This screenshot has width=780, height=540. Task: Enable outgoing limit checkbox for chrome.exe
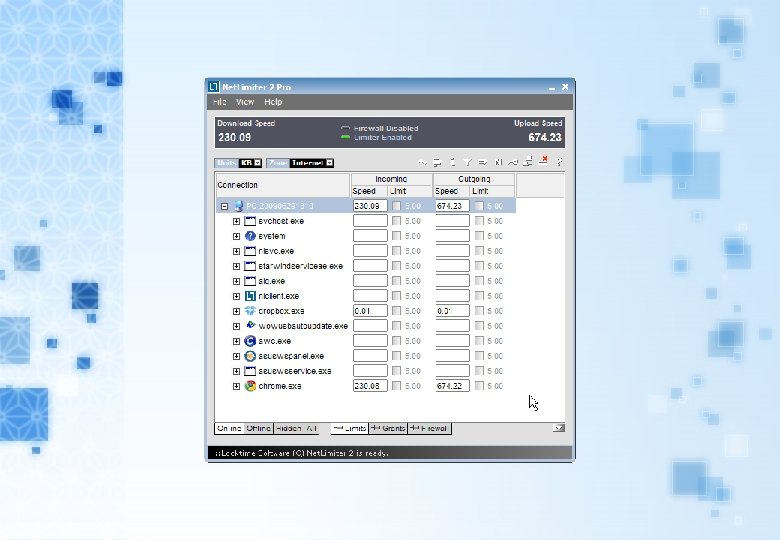pos(479,385)
